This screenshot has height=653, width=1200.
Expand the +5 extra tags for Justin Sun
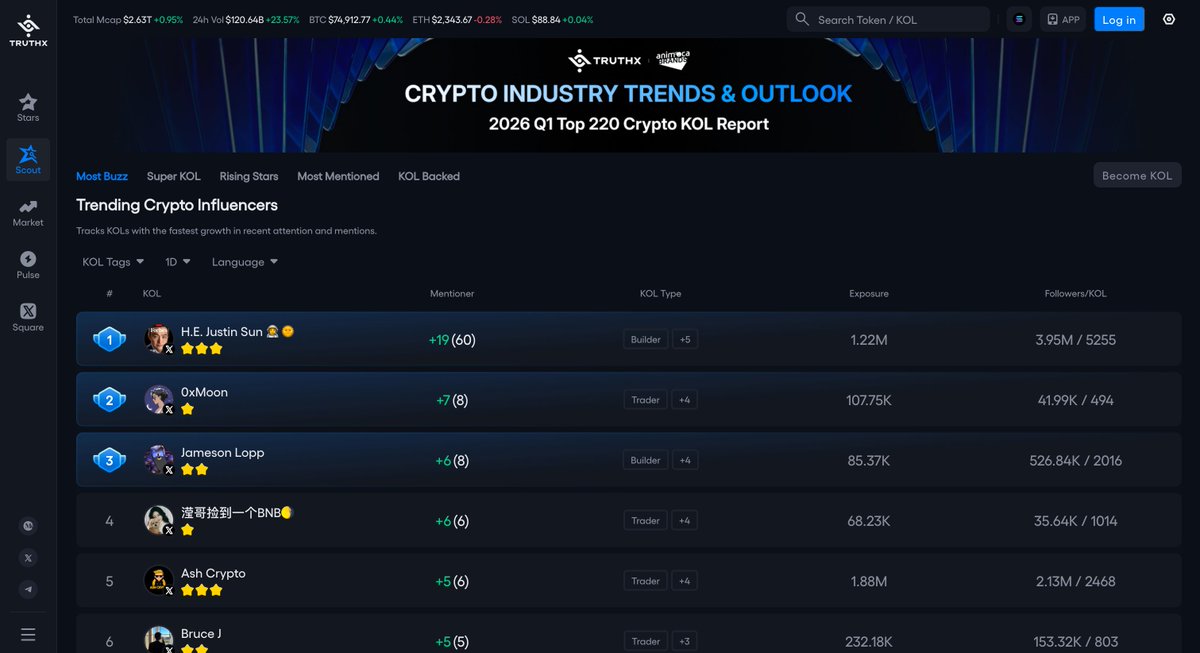coord(685,340)
